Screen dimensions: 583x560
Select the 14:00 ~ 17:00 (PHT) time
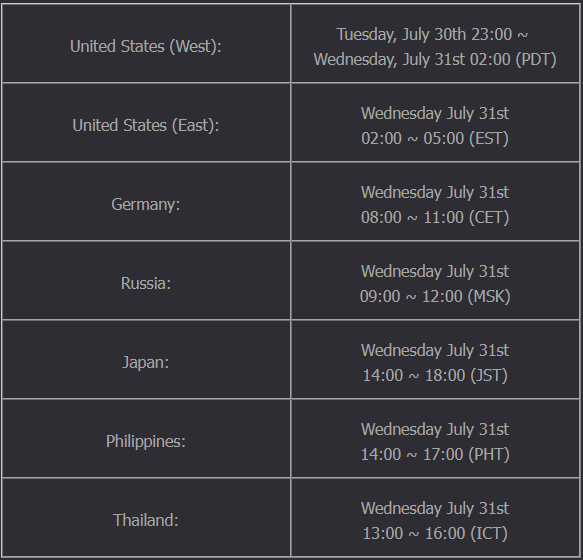pyautogui.click(x=435, y=454)
